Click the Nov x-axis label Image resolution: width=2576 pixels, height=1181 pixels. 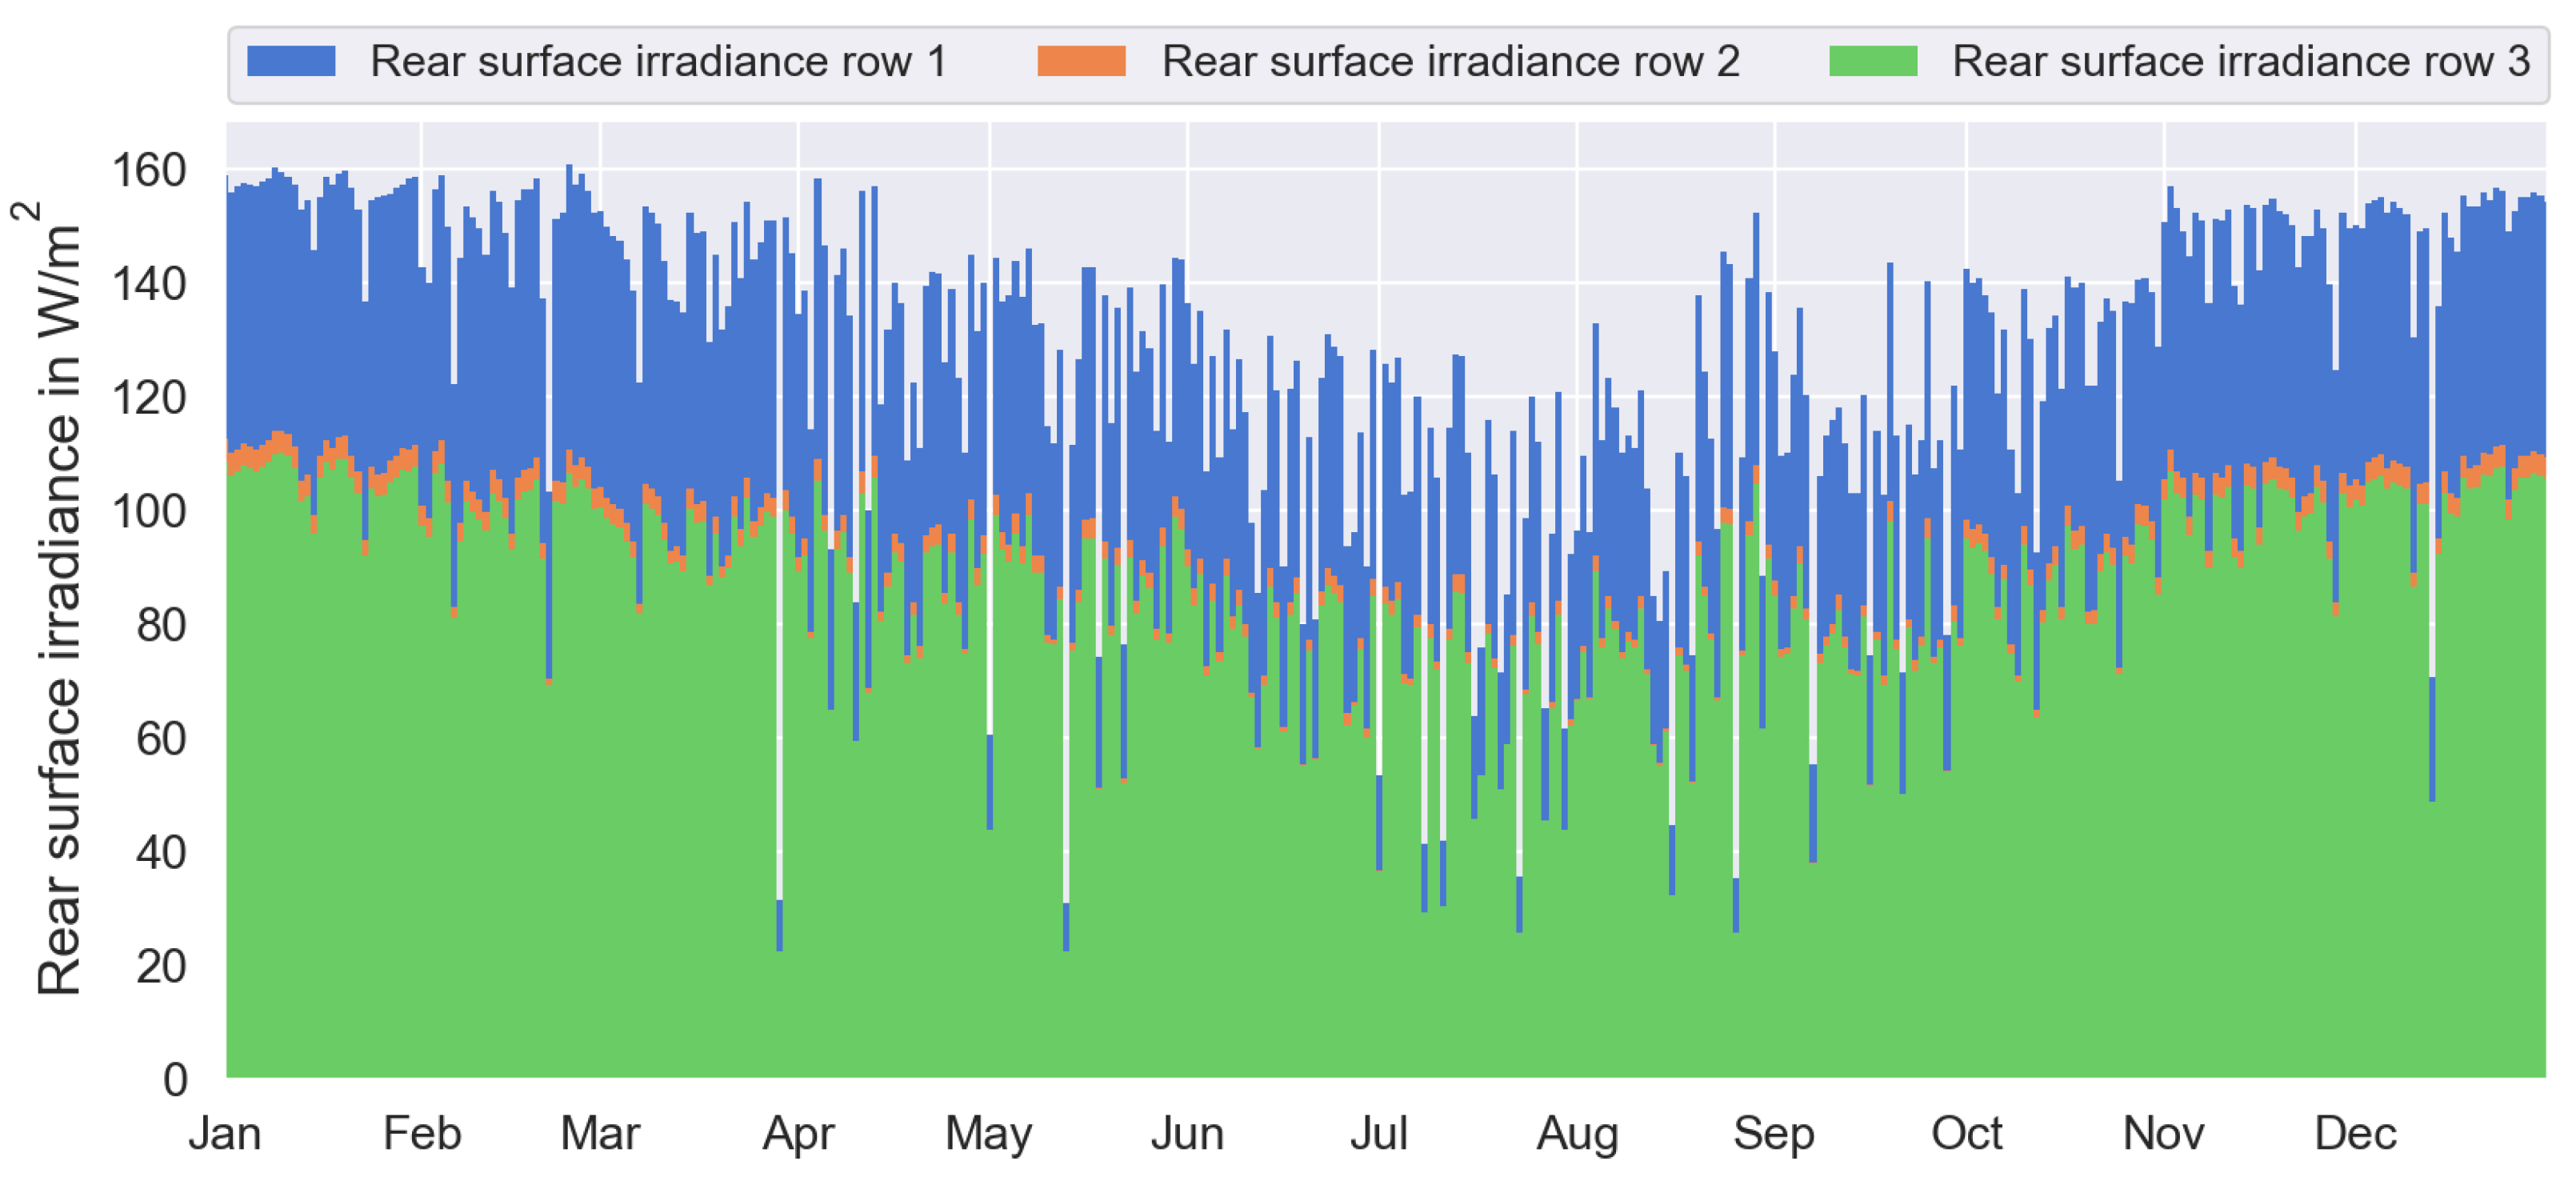[2163, 1133]
